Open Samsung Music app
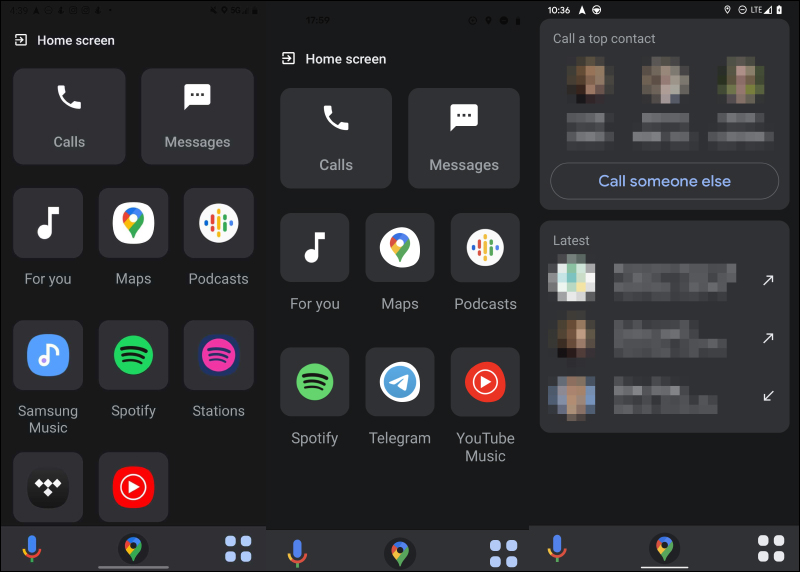The height and width of the screenshot is (572, 800). pos(48,355)
